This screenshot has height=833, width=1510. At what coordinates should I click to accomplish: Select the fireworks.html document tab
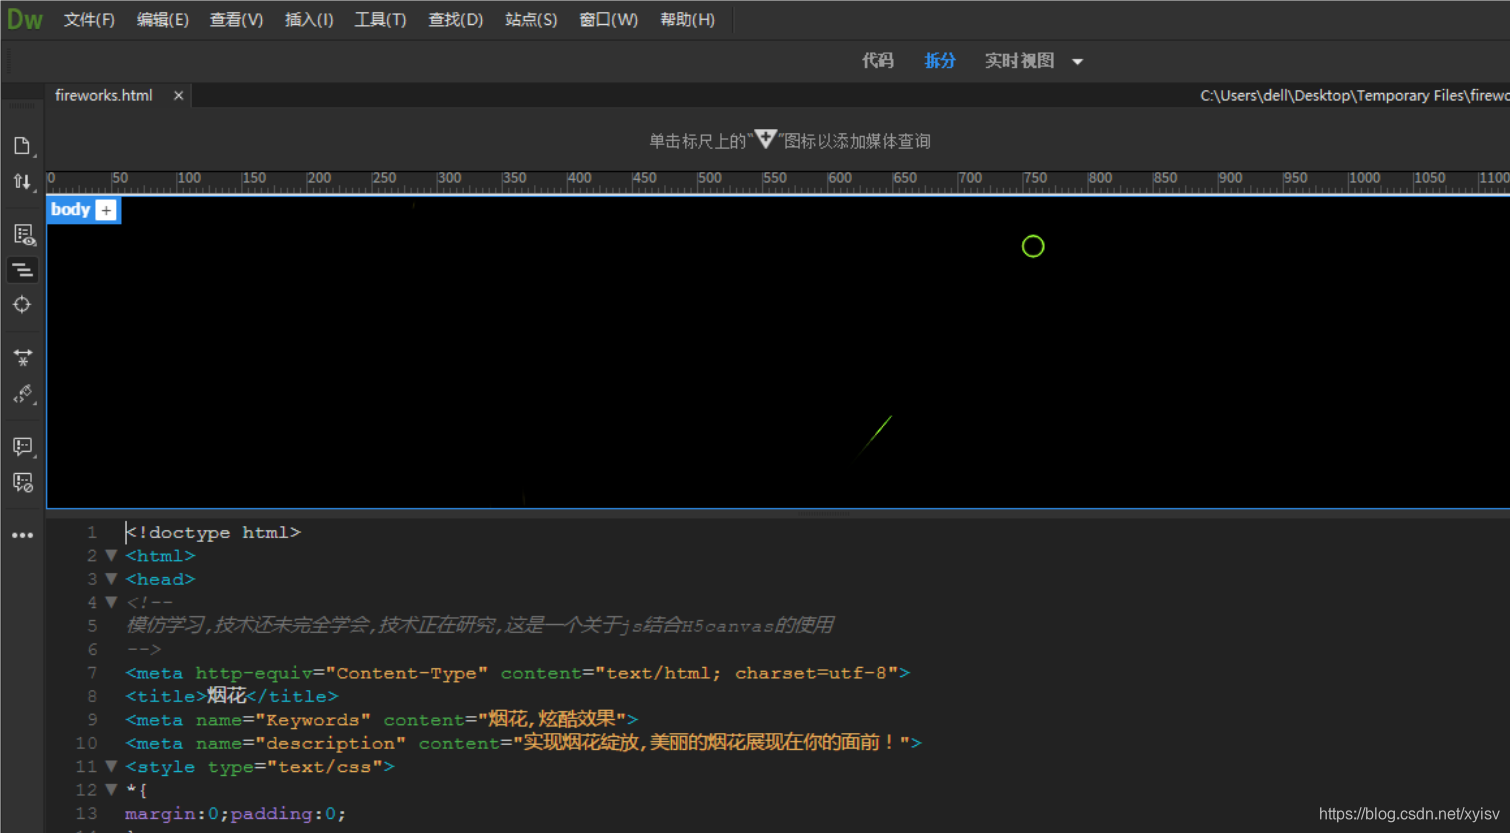tap(104, 95)
